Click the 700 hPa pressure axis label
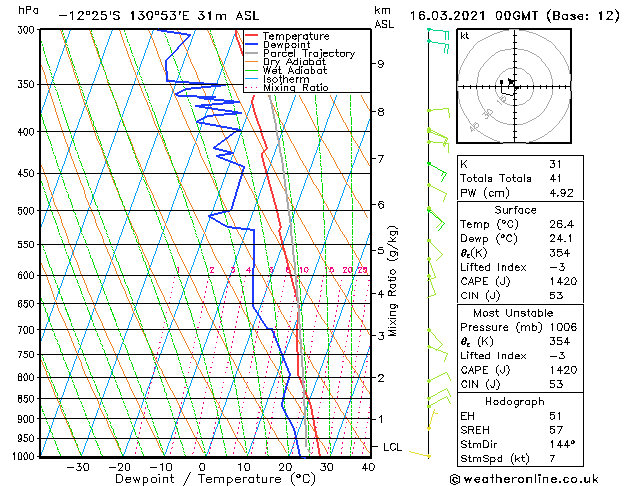The image size is (629, 486). coord(28,330)
